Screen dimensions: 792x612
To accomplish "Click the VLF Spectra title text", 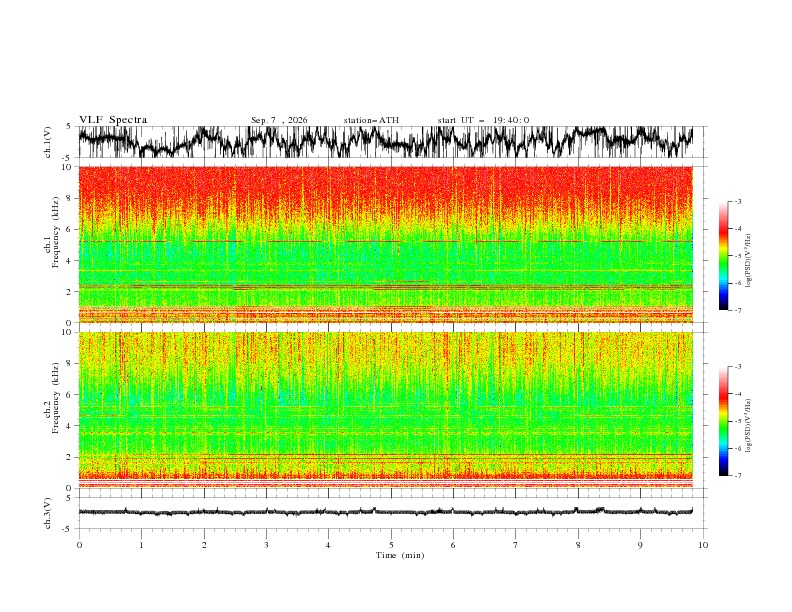I will pyautogui.click(x=113, y=120).
